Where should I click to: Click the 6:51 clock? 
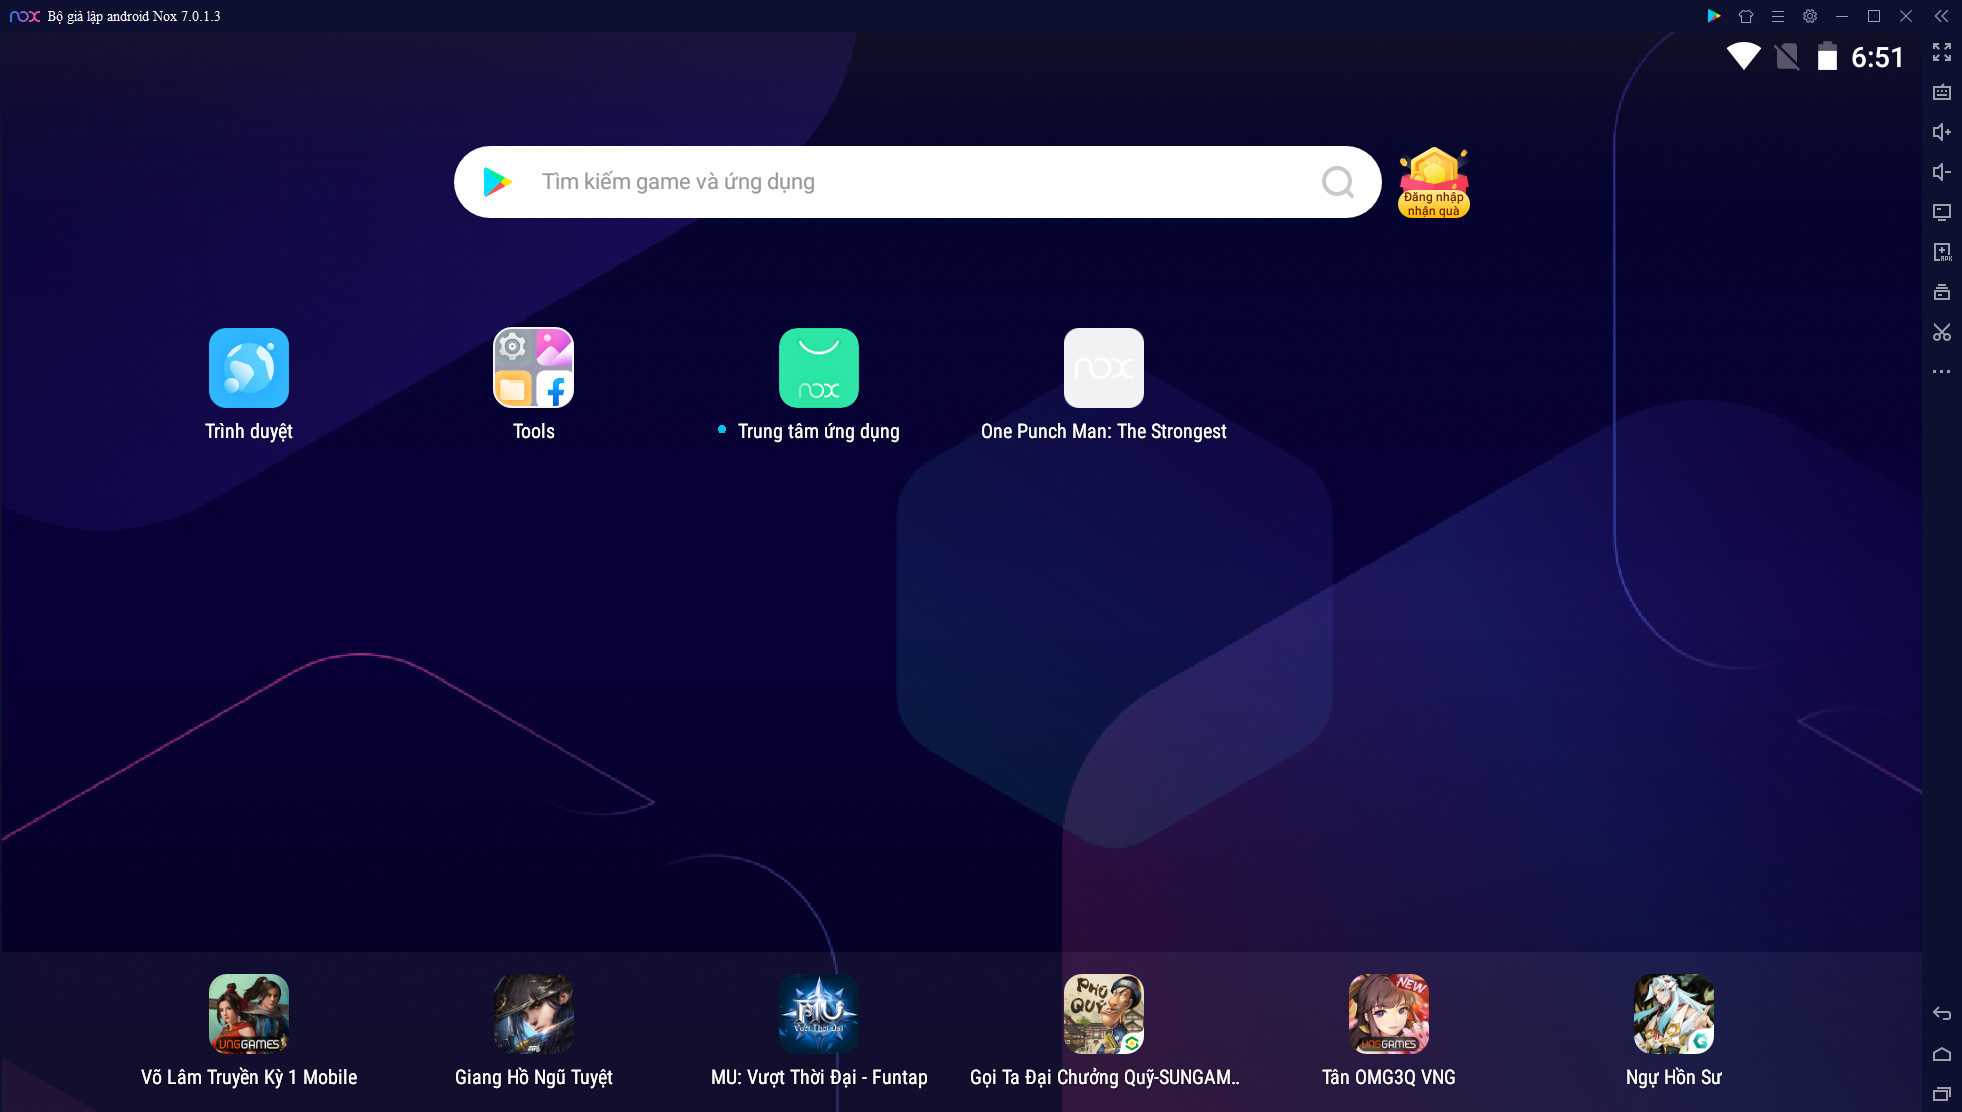pyautogui.click(x=1877, y=58)
